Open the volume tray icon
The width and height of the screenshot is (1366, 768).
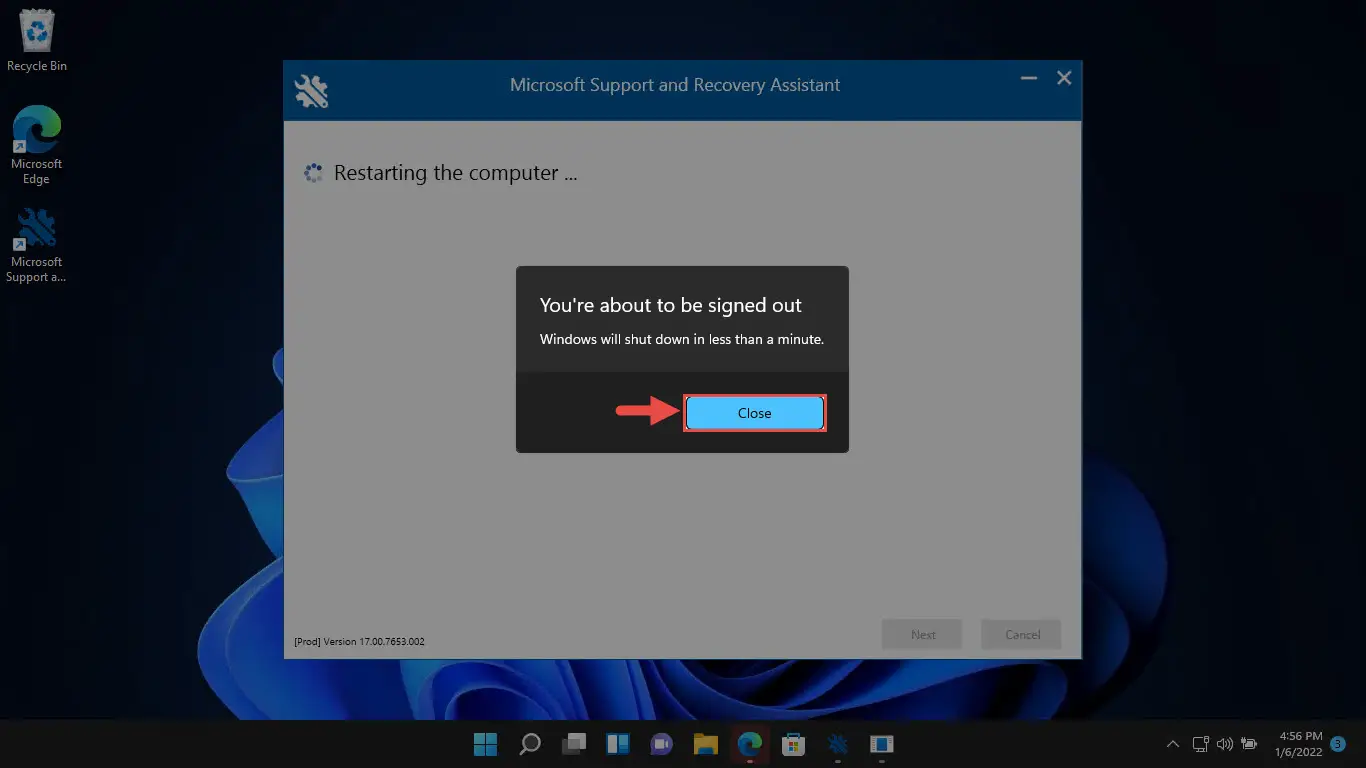pos(1225,744)
